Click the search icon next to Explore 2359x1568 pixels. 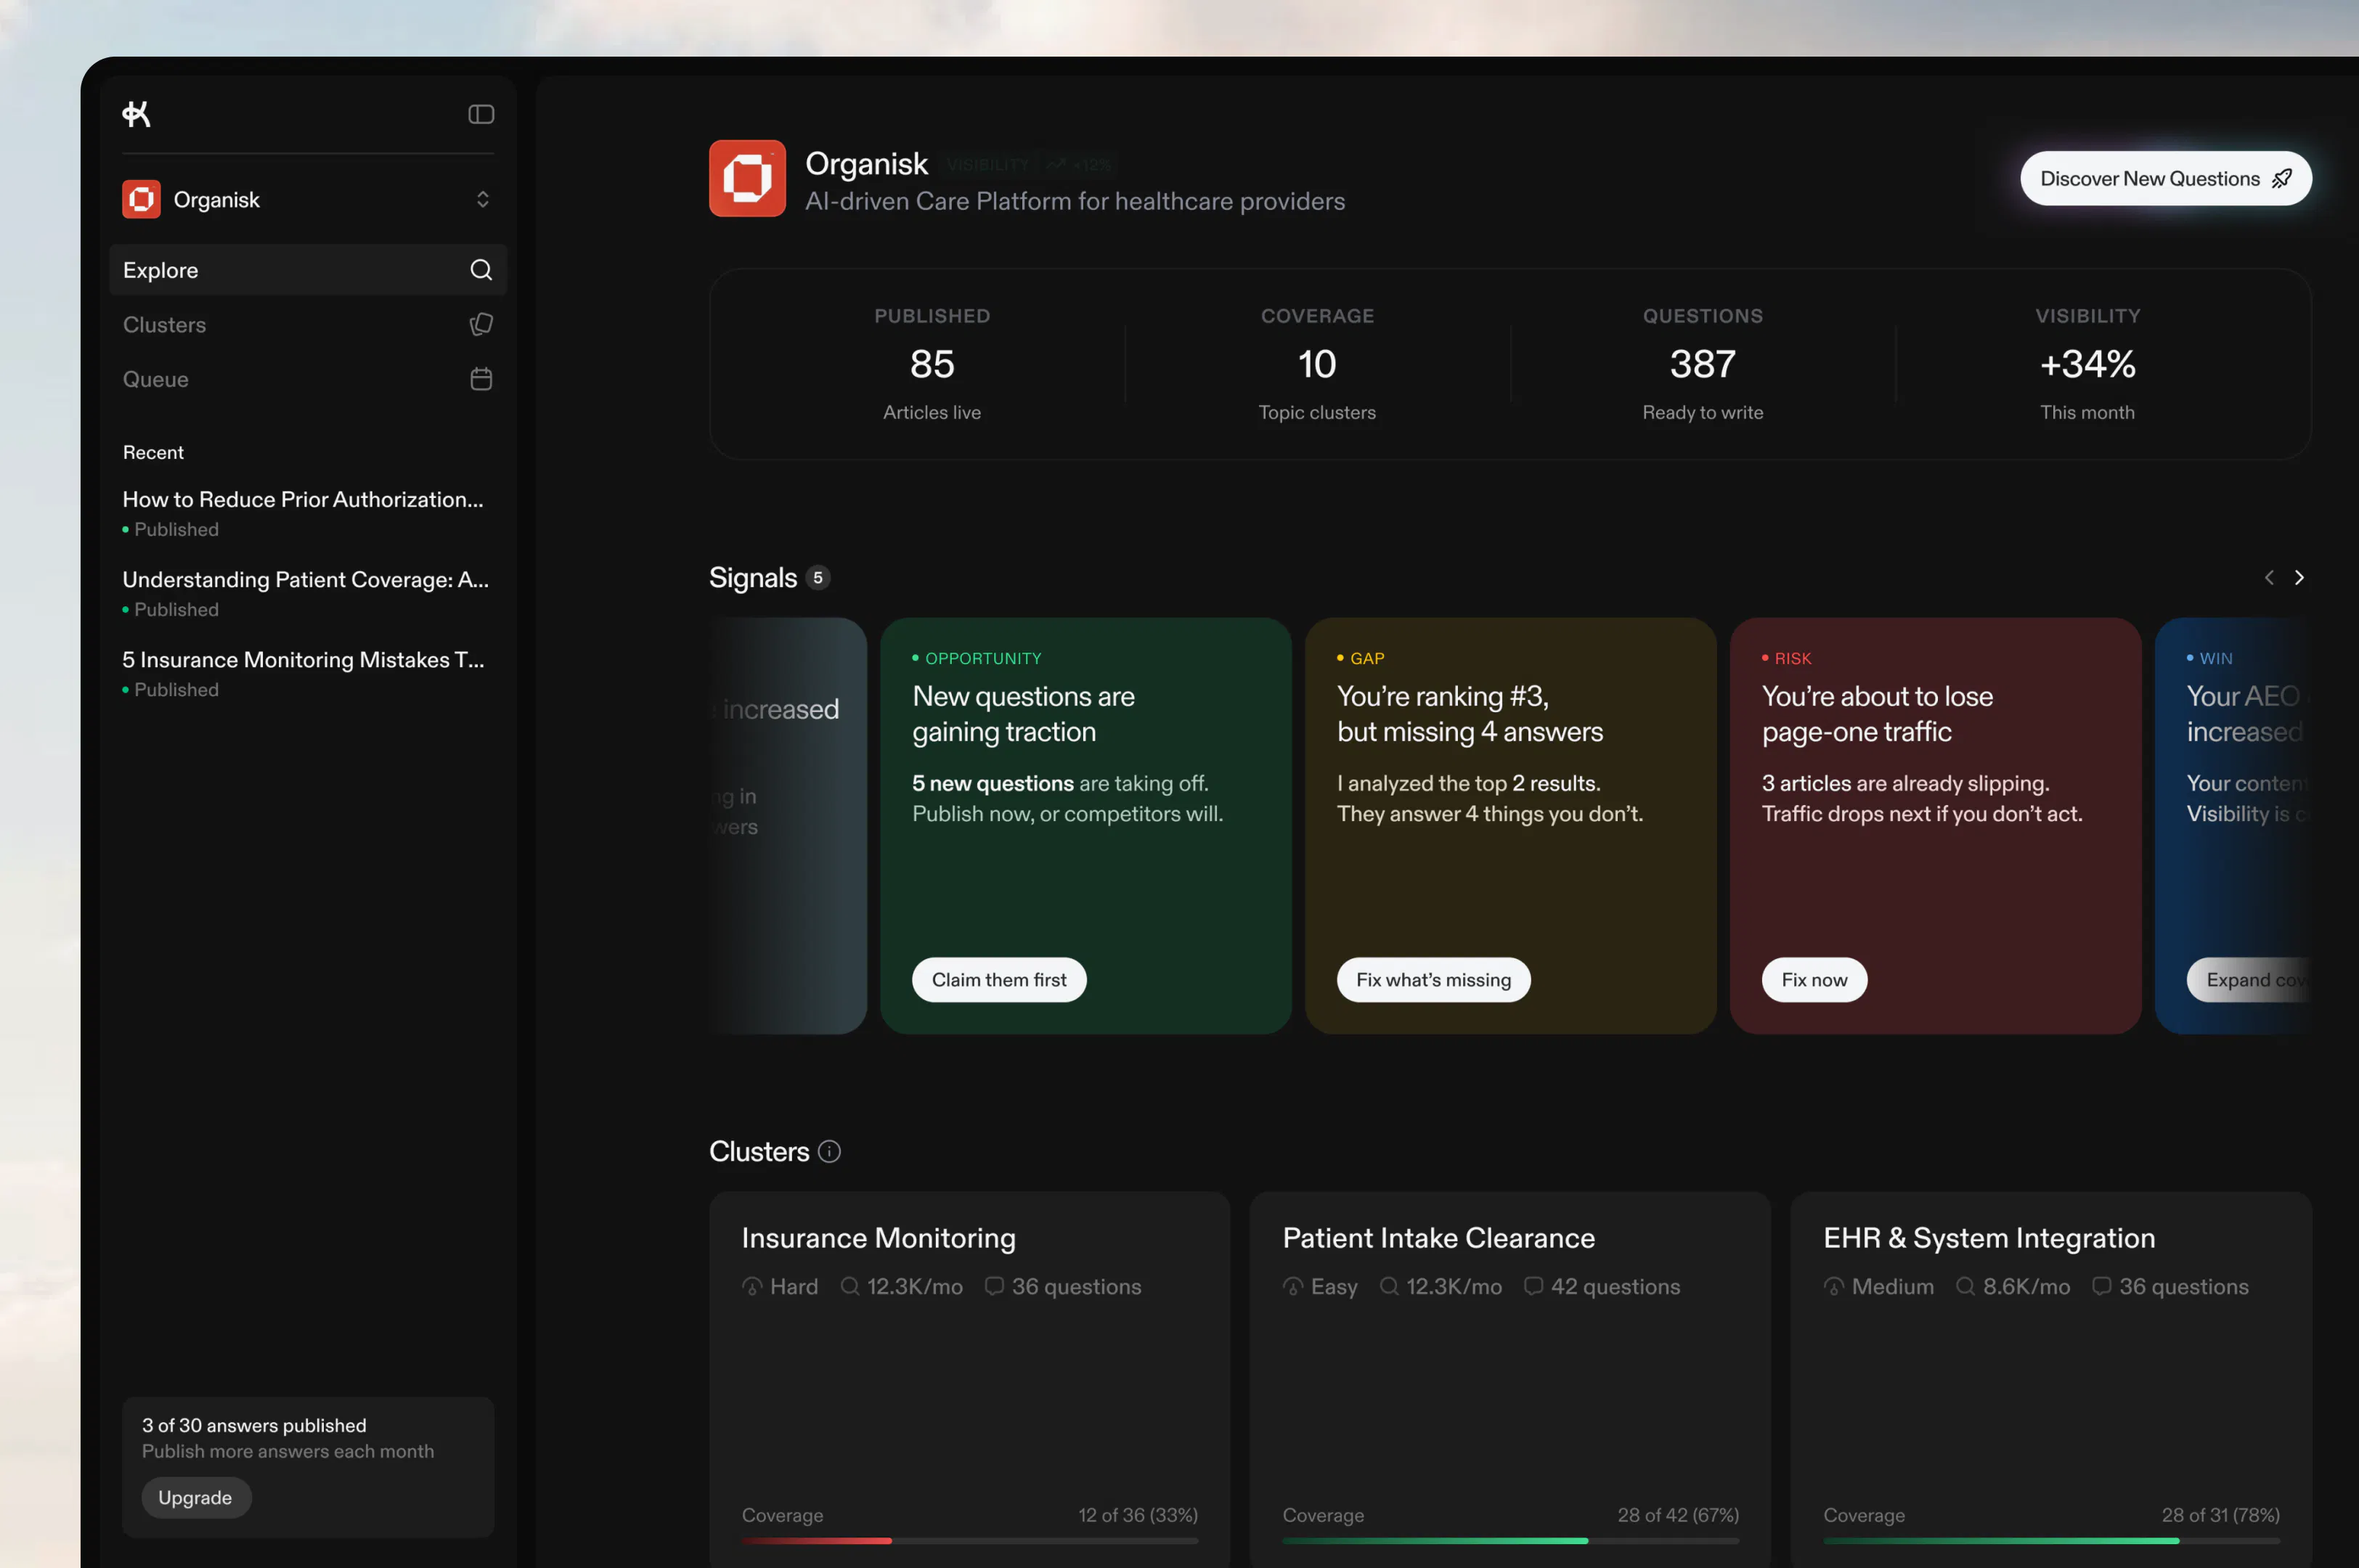481,270
